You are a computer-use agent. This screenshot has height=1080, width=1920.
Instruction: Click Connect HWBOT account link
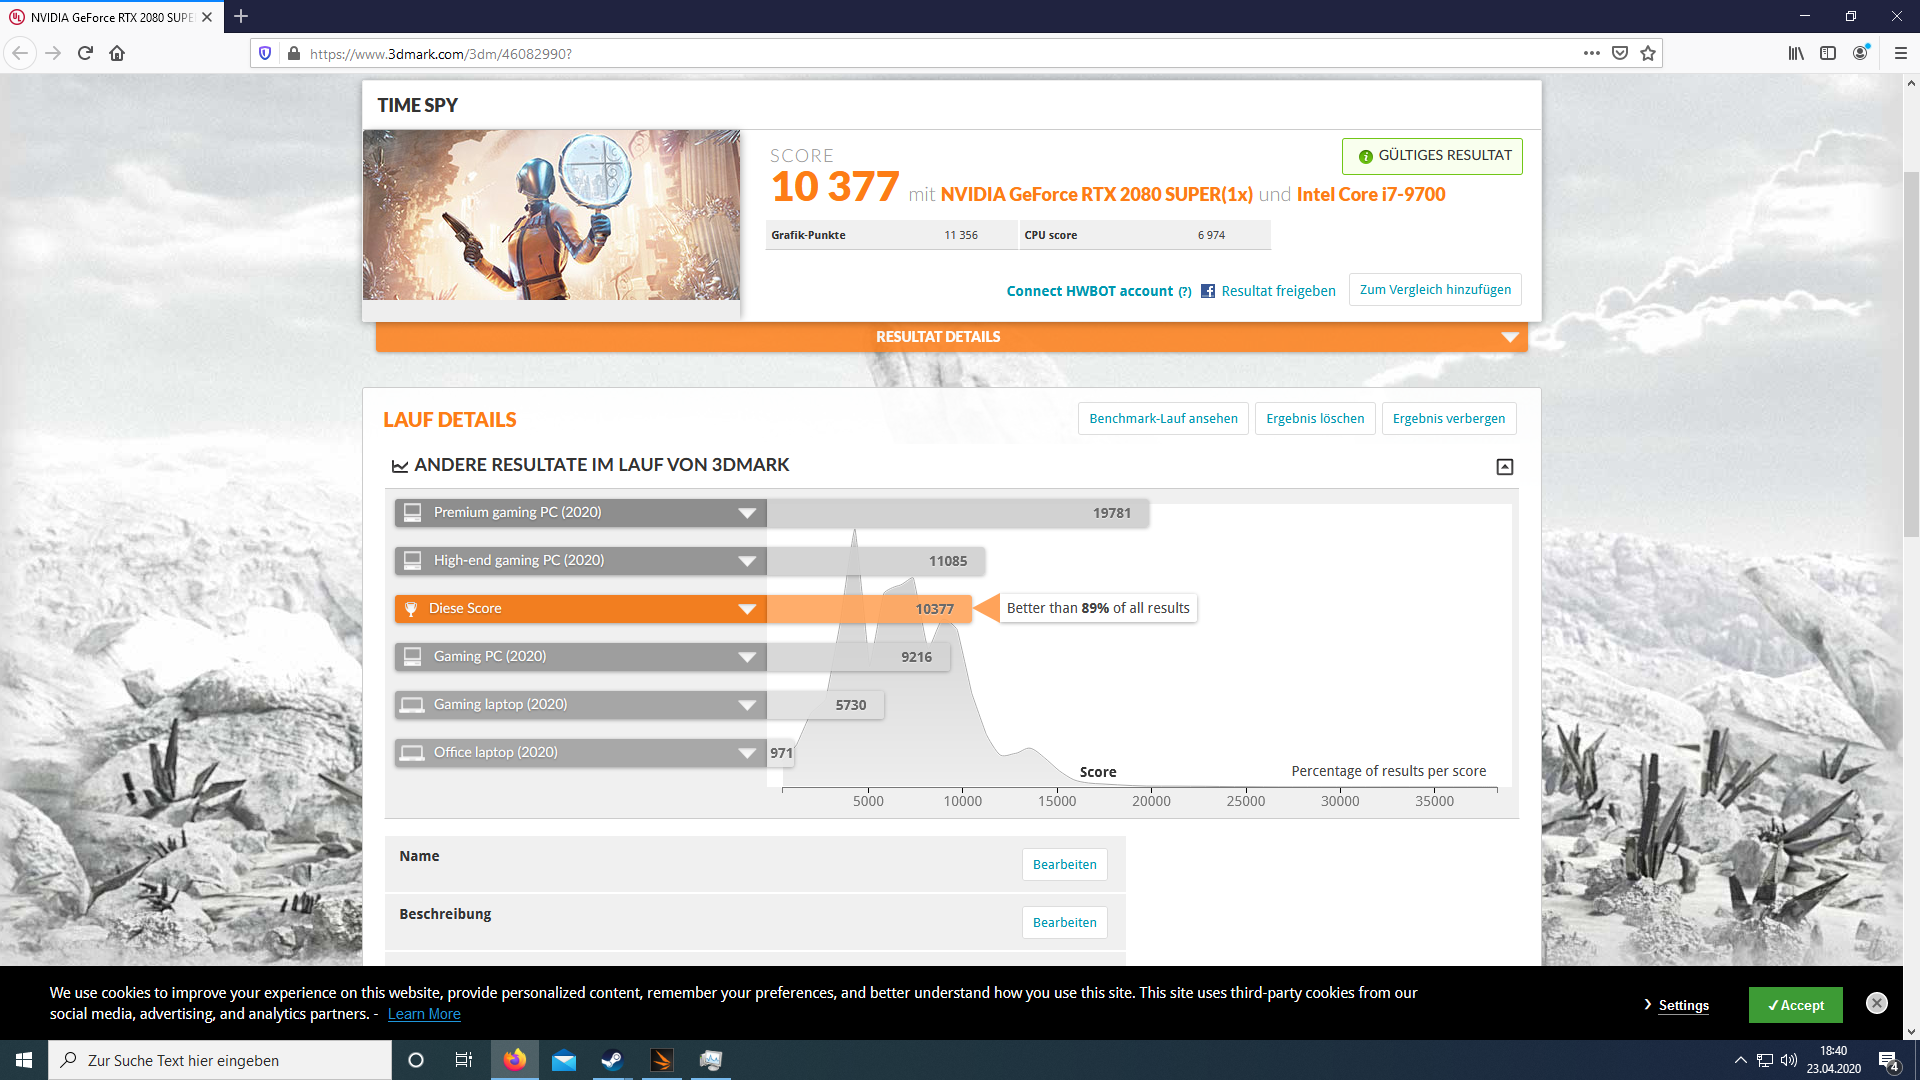(1089, 291)
